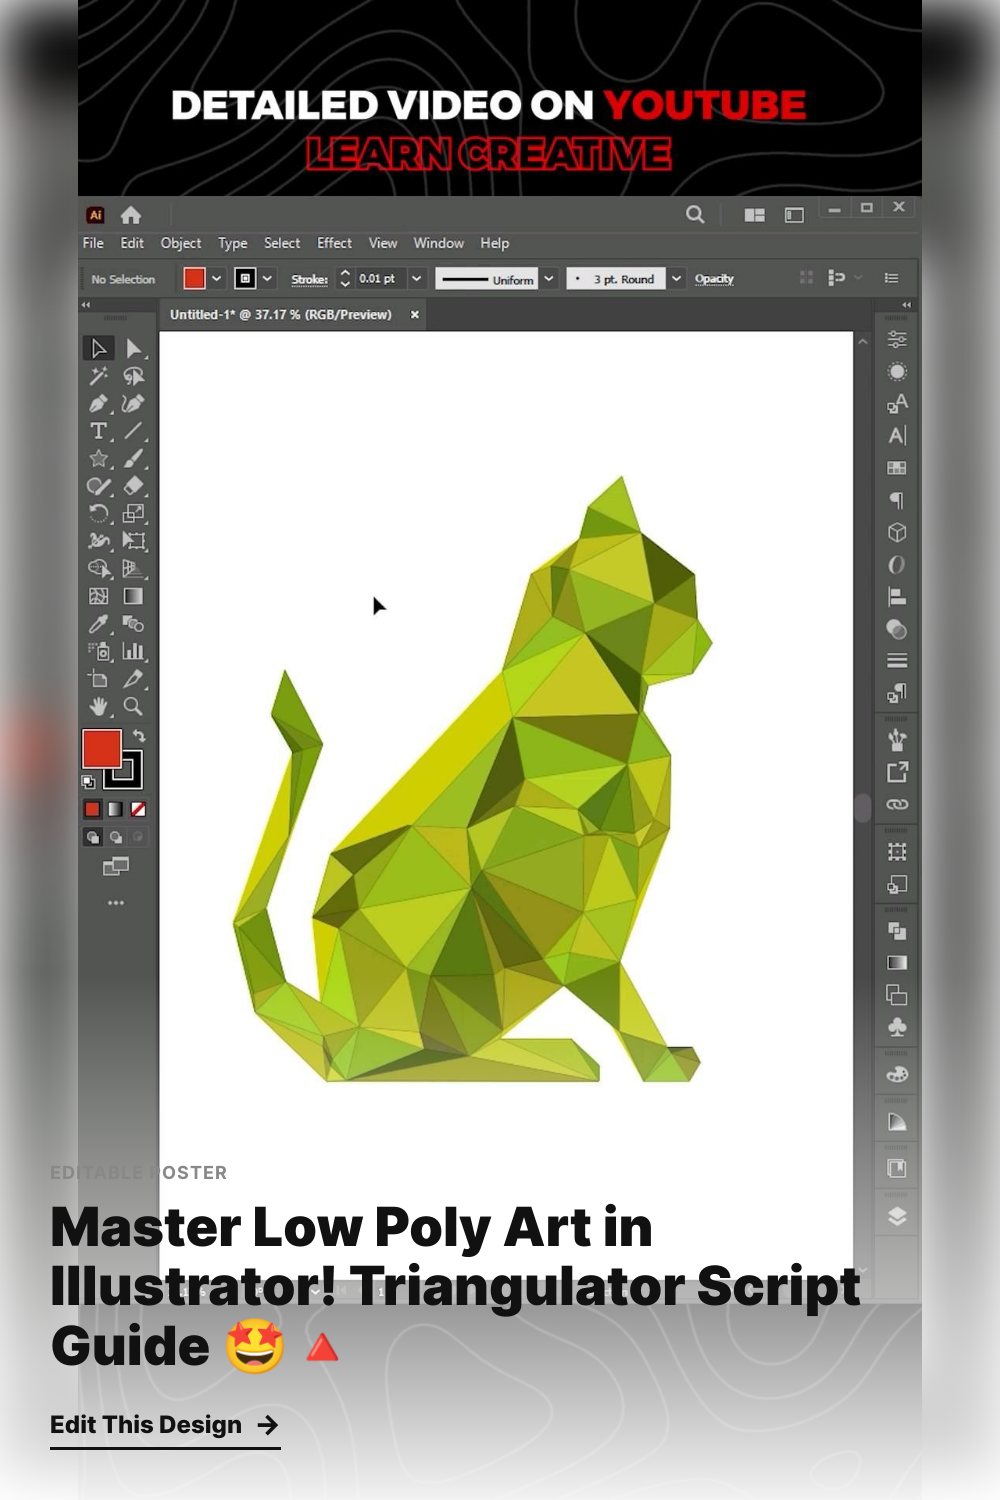Pick the Eraser tool
This screenshot has width=1000, height=1500.
[x=133, y=486]
